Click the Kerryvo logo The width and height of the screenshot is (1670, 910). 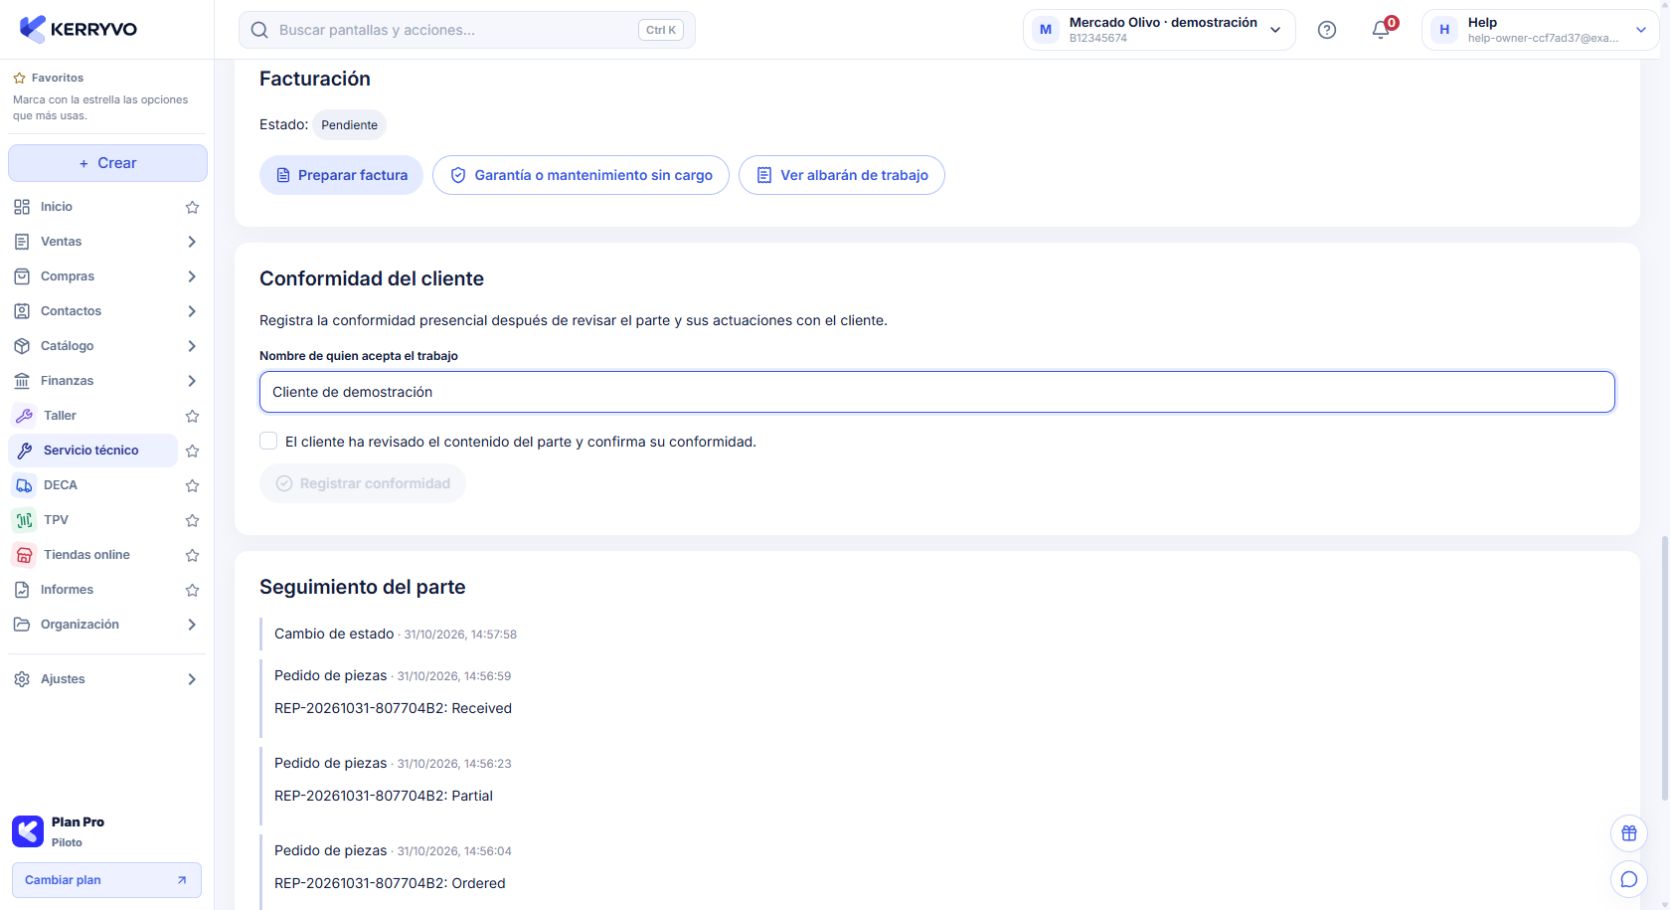79,29
